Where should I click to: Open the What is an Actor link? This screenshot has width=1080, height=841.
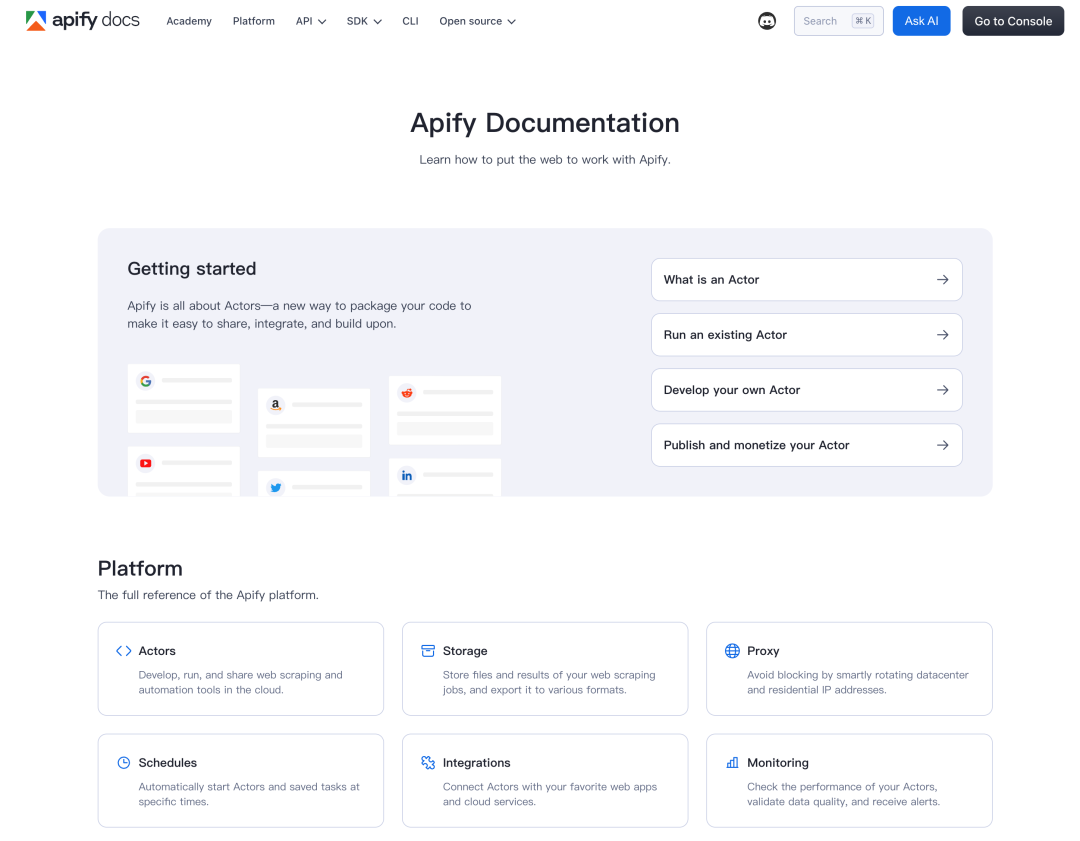(x=806, y=280)
